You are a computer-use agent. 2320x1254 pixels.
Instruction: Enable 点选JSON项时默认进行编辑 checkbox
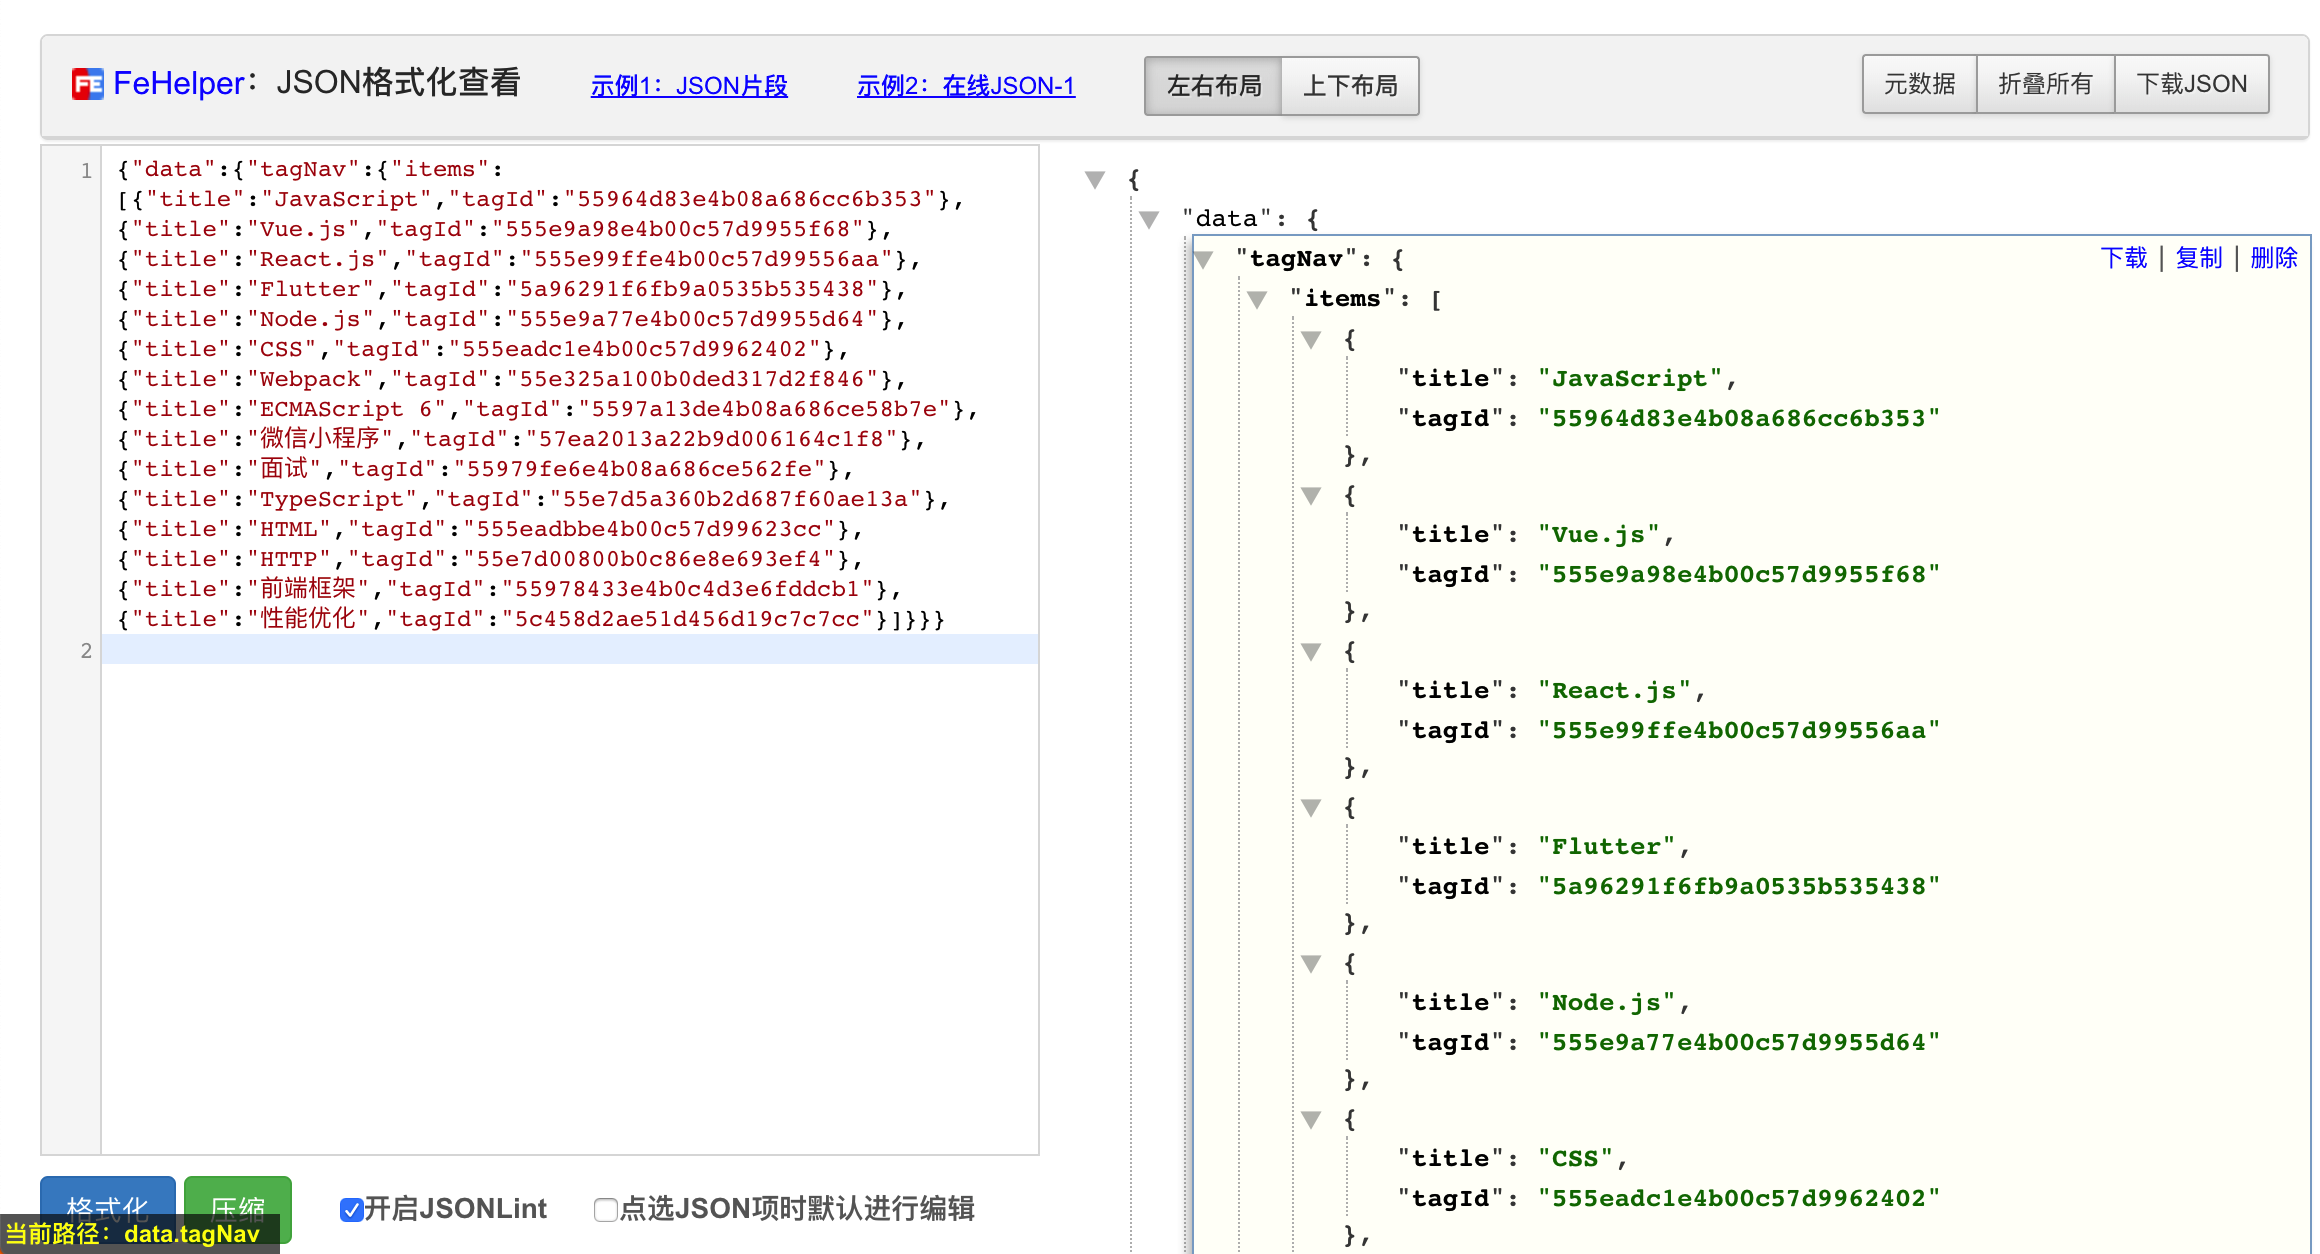[605, 1210]
